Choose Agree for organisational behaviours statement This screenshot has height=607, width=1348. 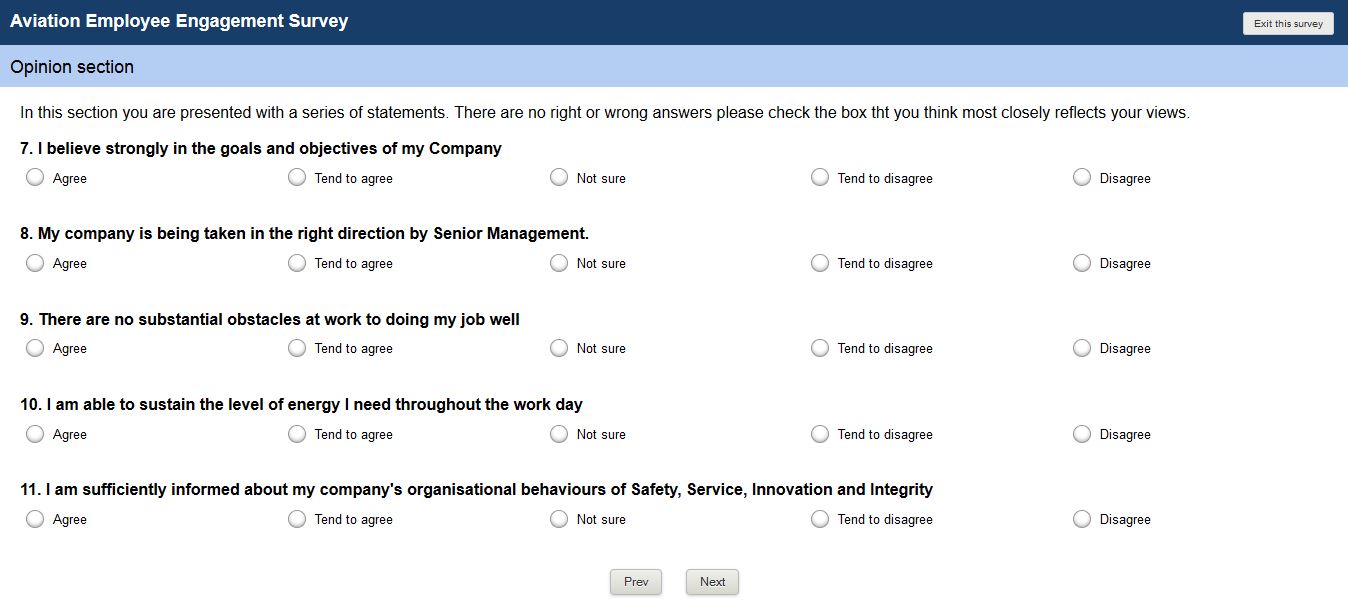click(35, 519)
